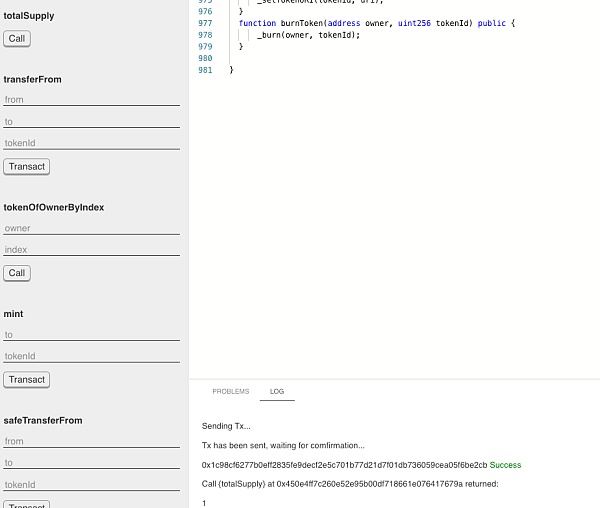The height and width of the screenshot is (508, 600).
Task: Switch to the PROBLEMS tab
Action: click(x=230, y=391)
